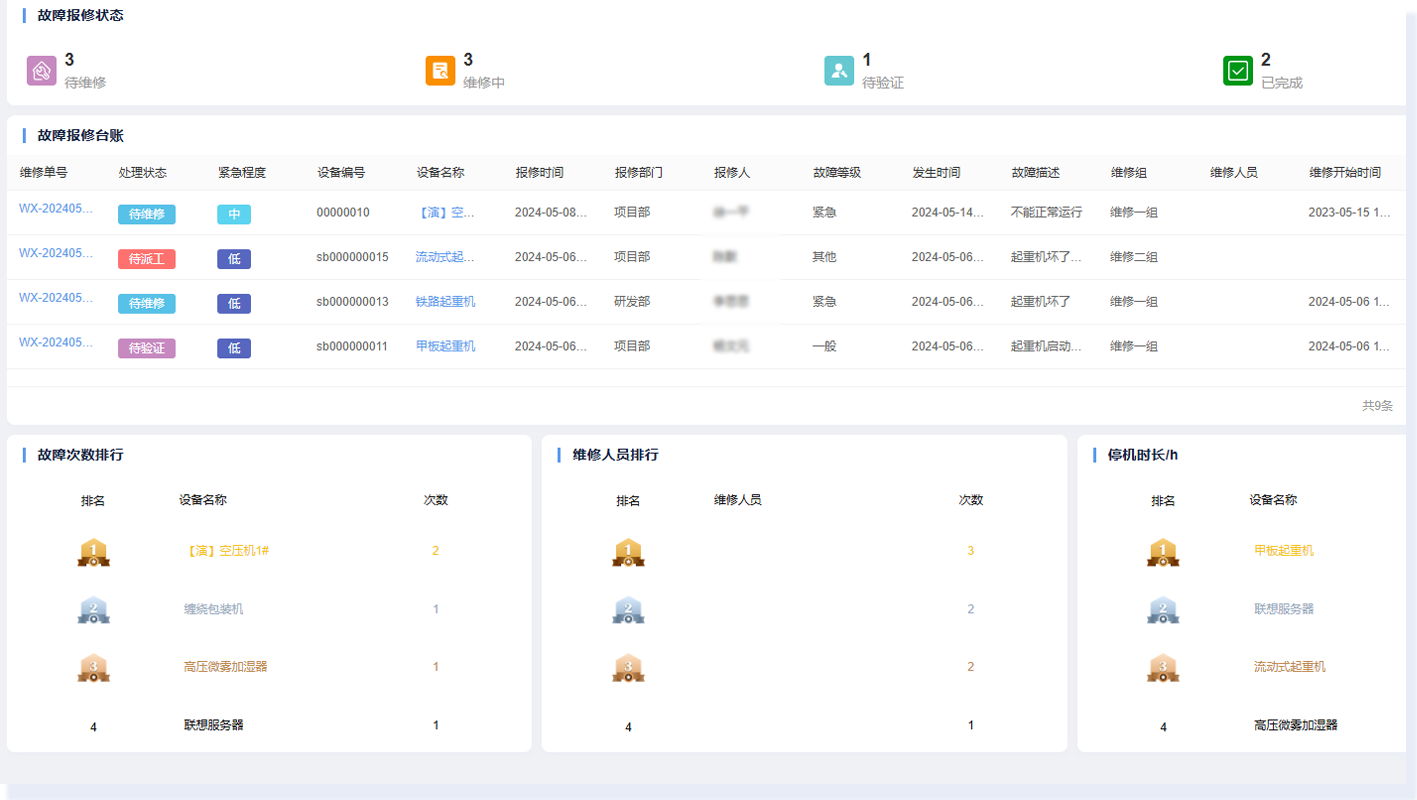Click the gold rank-1 medal in 维修人员排行
The width and height of the screenshot is (1417, 800).
click(x=628, y=552)
